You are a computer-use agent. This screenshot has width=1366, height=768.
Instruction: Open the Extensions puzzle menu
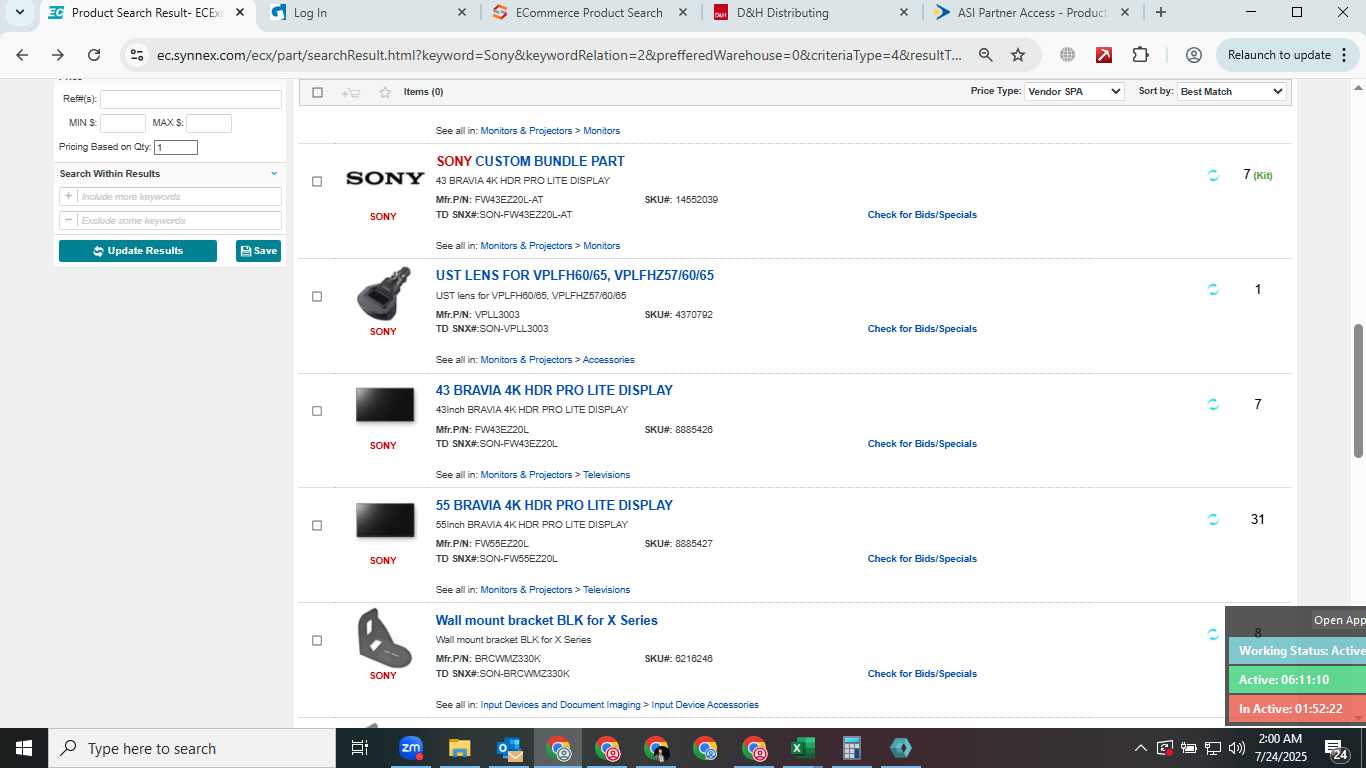pos(1141,55)
